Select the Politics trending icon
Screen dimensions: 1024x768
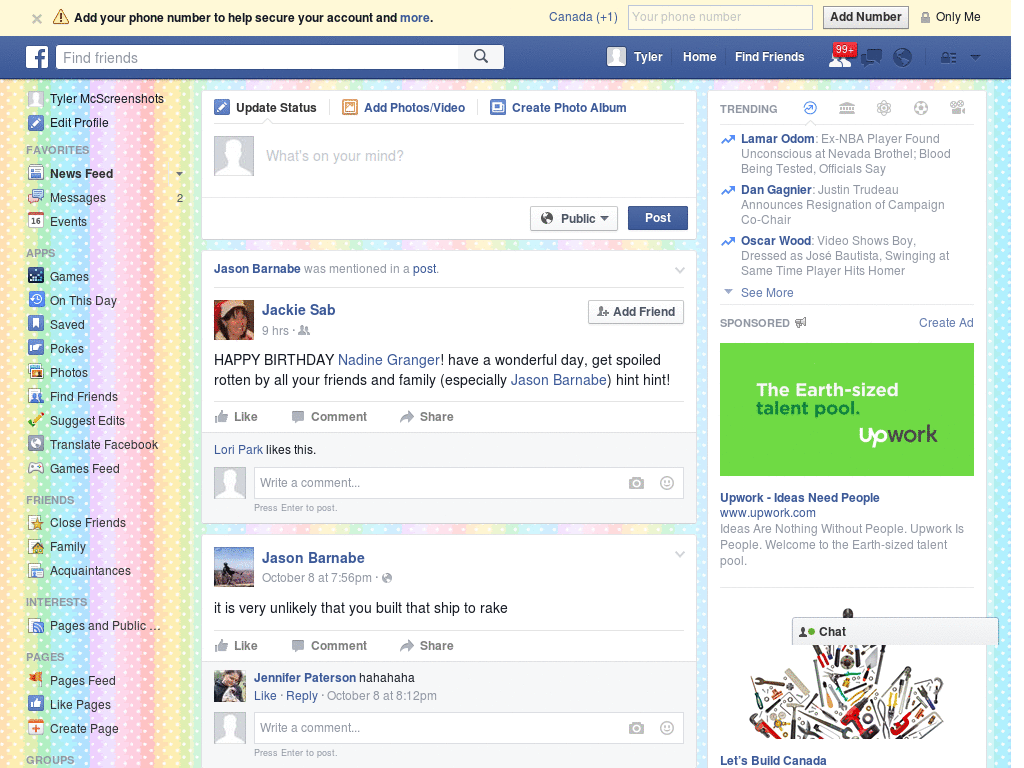point(847,108)
